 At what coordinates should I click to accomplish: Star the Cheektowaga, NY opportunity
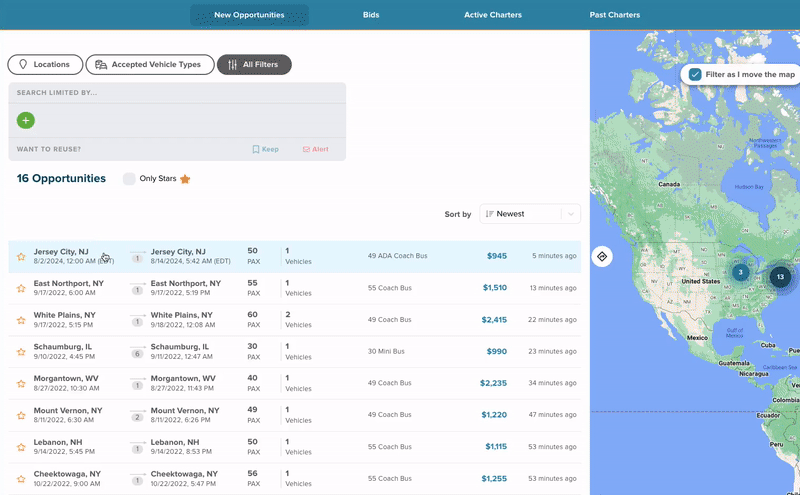coord(21,479)
